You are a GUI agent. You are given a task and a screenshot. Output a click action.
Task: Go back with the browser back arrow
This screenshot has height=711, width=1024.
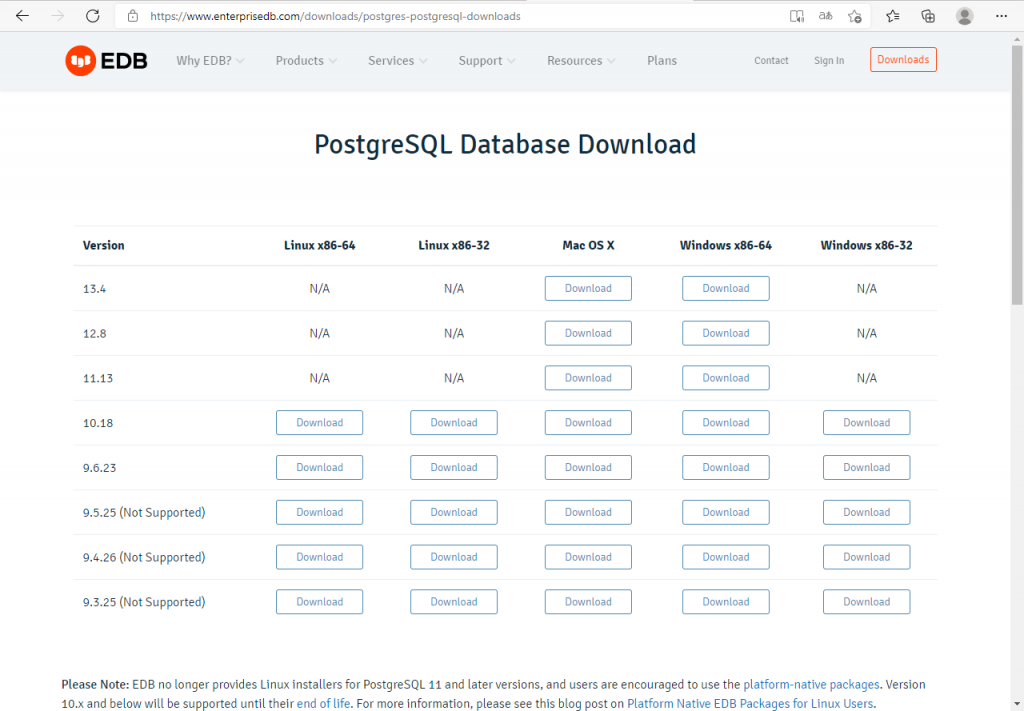[22, 16]
